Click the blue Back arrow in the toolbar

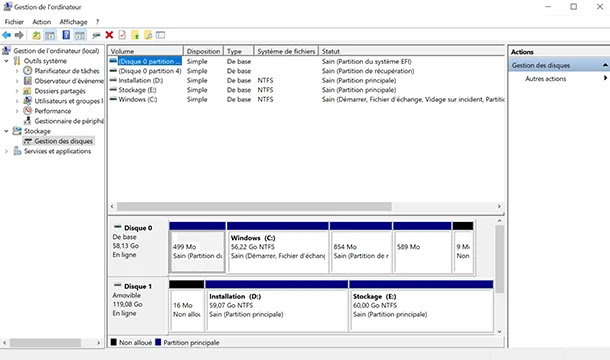(7, 35)
